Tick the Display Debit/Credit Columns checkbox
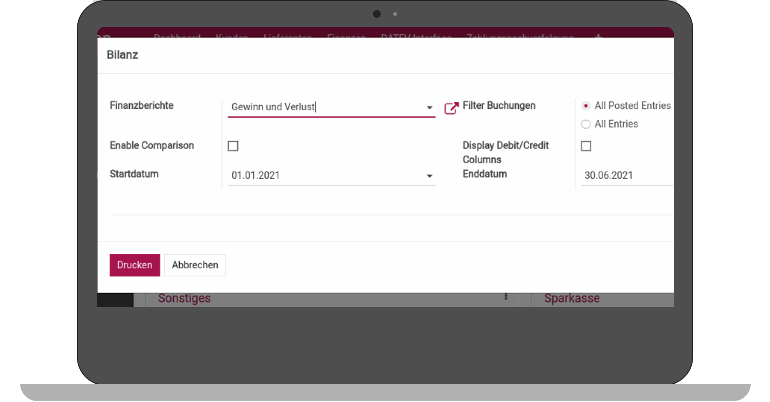 pyautogui.click(x=586, y=146)
